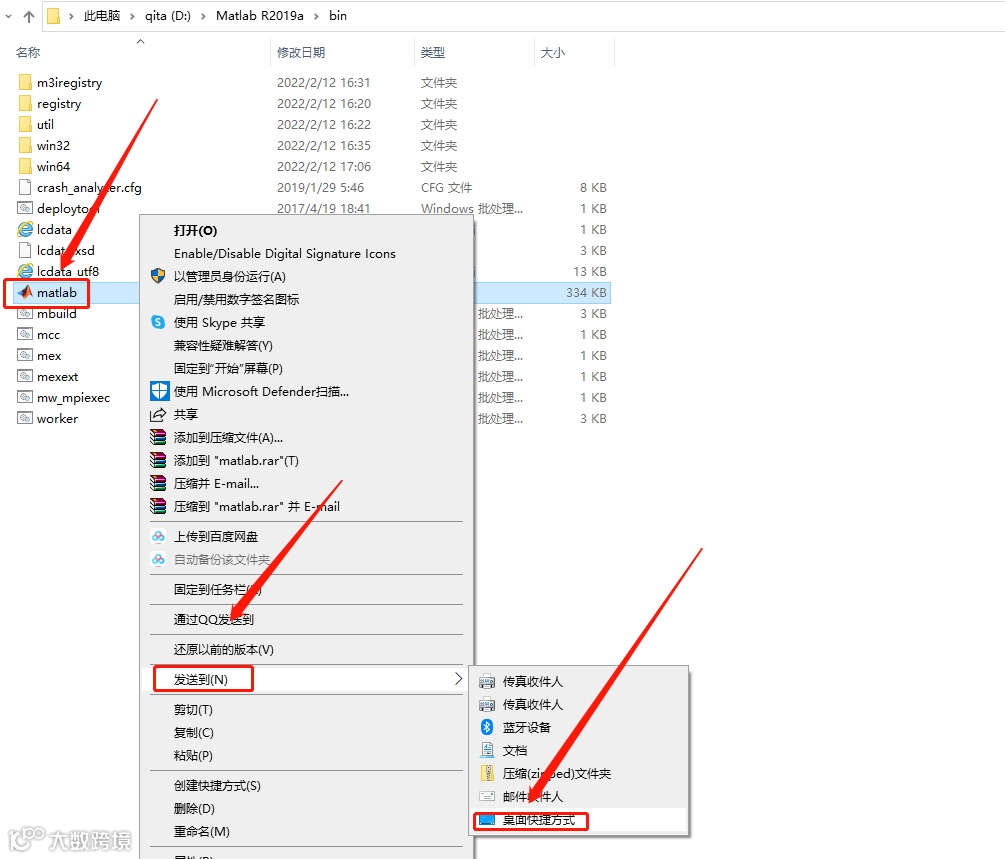Click the mex batch file icon
Screen dimensions: 1005x859
tap(25, 356)
